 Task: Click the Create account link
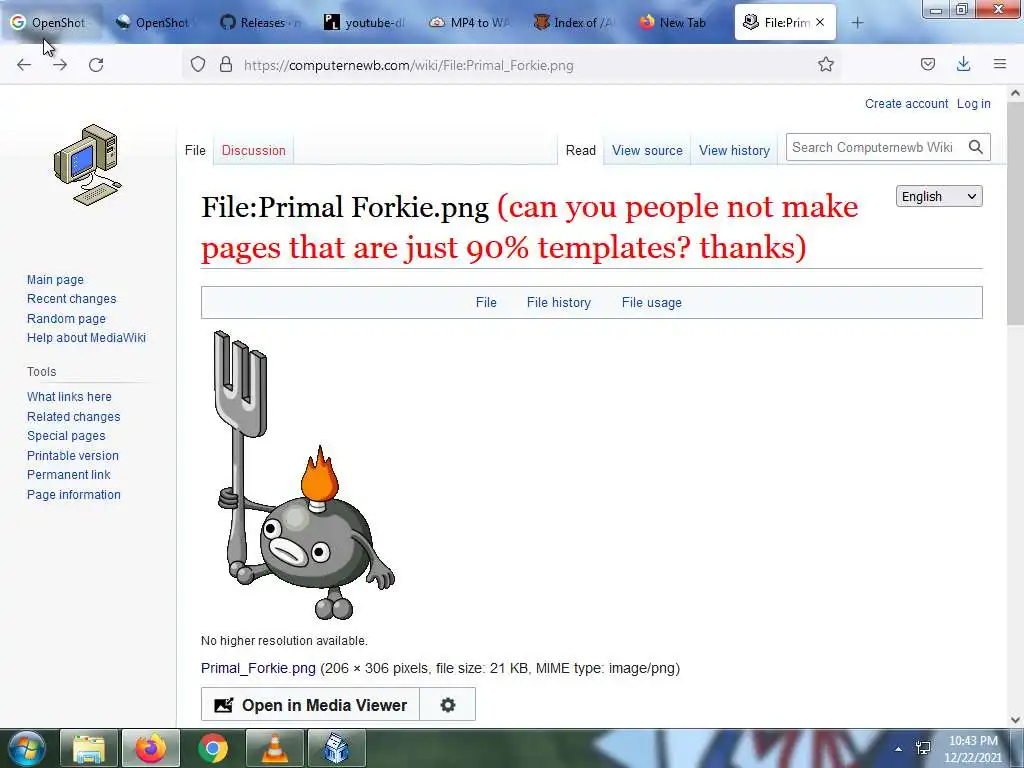(x=906, y=104)
